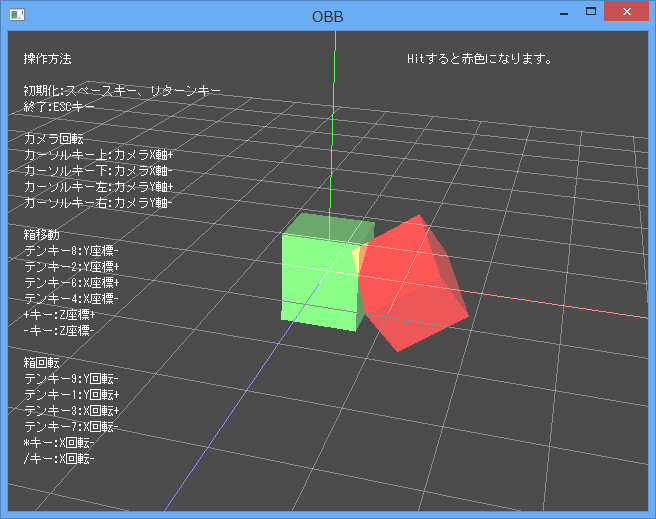Screen dimensions: 656x519
Task: Click the '+キー:Z座標+' line
Action: [x=59, y=314]
